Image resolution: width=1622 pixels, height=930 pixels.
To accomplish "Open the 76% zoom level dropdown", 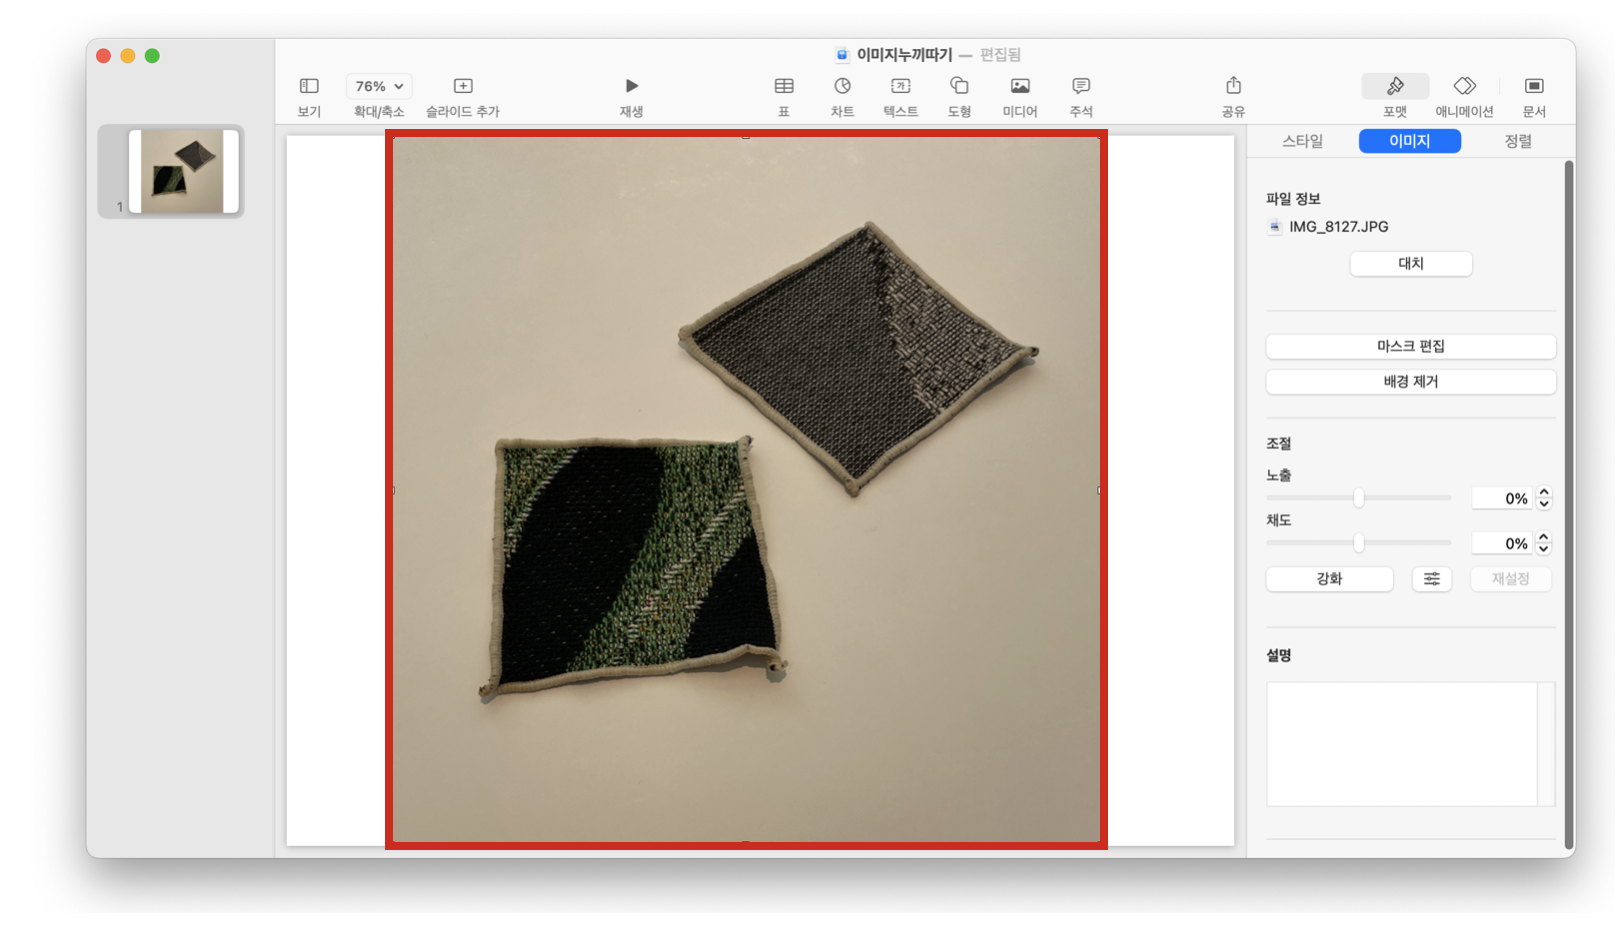I will 379,86.
